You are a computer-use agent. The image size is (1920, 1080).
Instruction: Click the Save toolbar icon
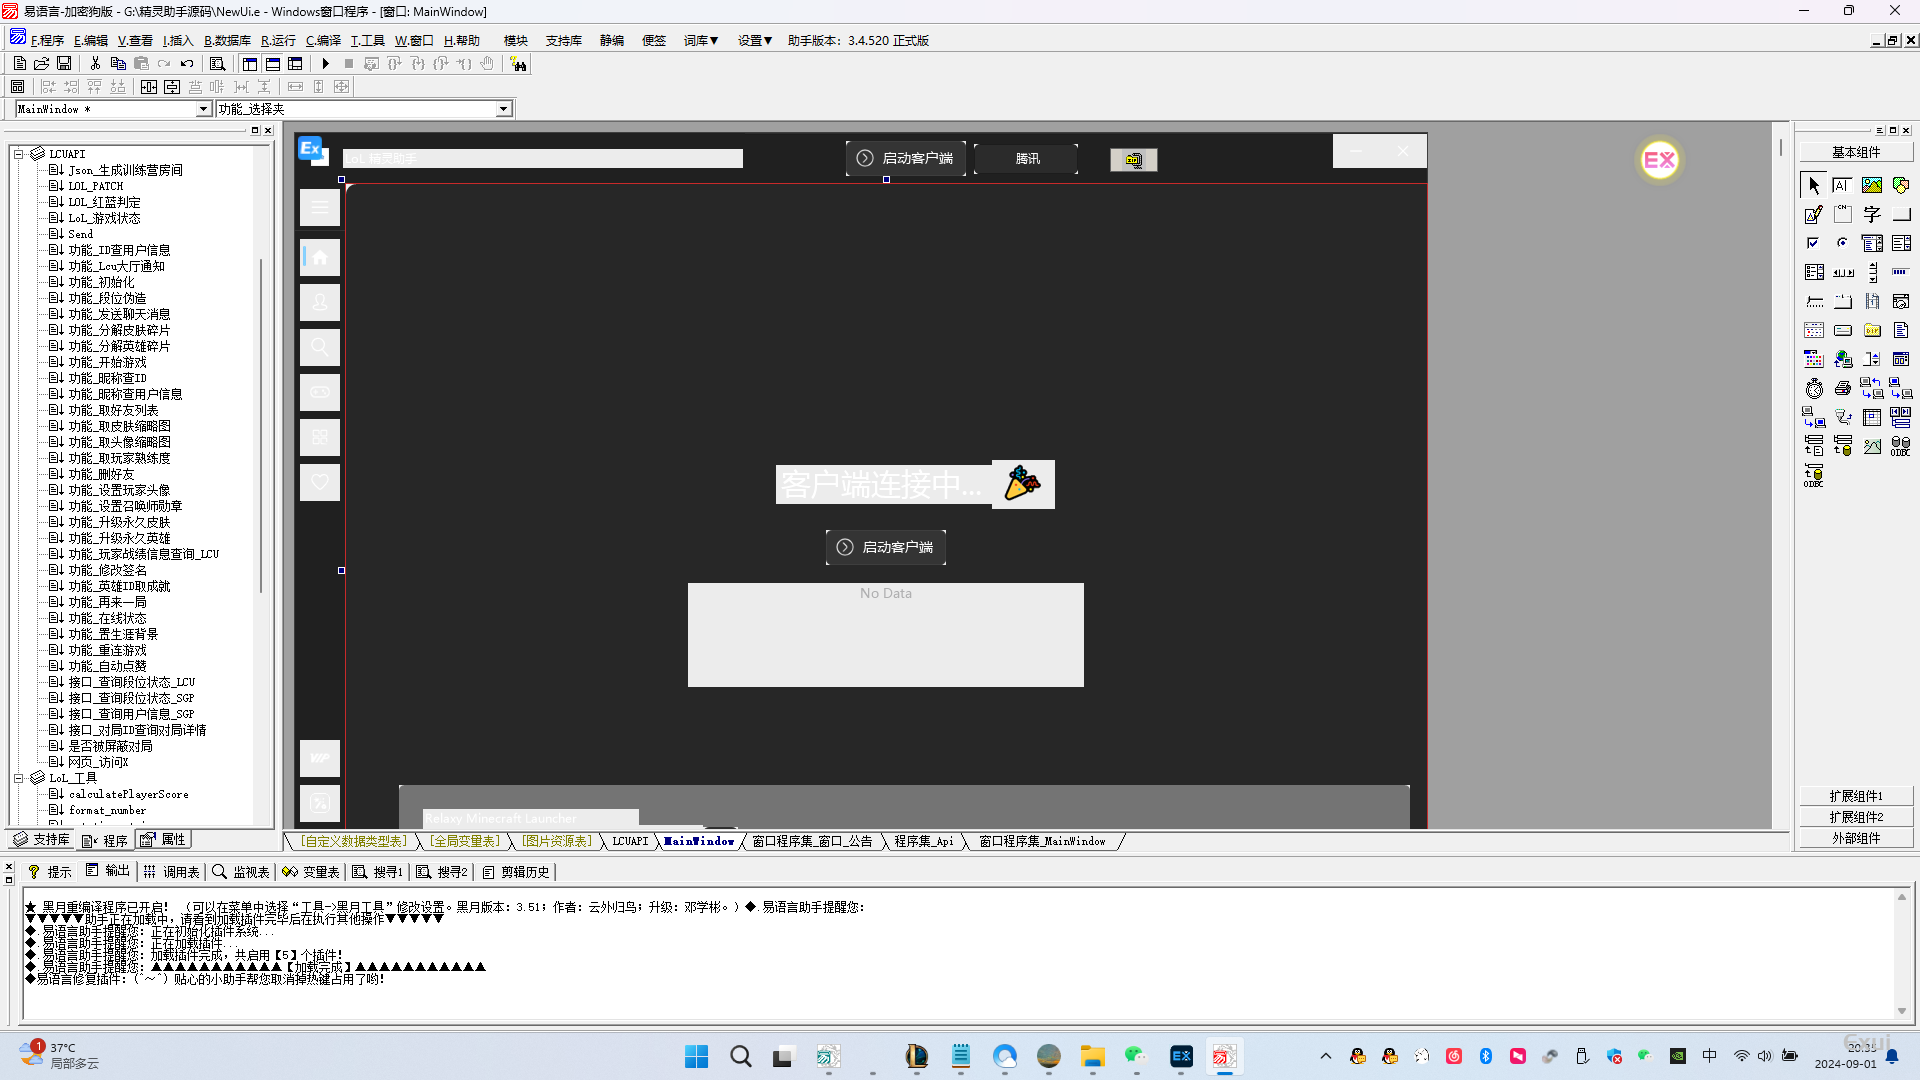pos(64,63)
